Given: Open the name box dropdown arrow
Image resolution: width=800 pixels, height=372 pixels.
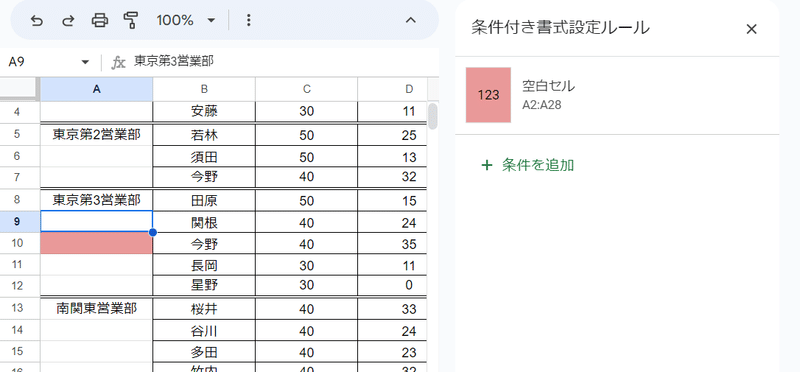Looking at the screenshot, I should [x=85, y=62].
